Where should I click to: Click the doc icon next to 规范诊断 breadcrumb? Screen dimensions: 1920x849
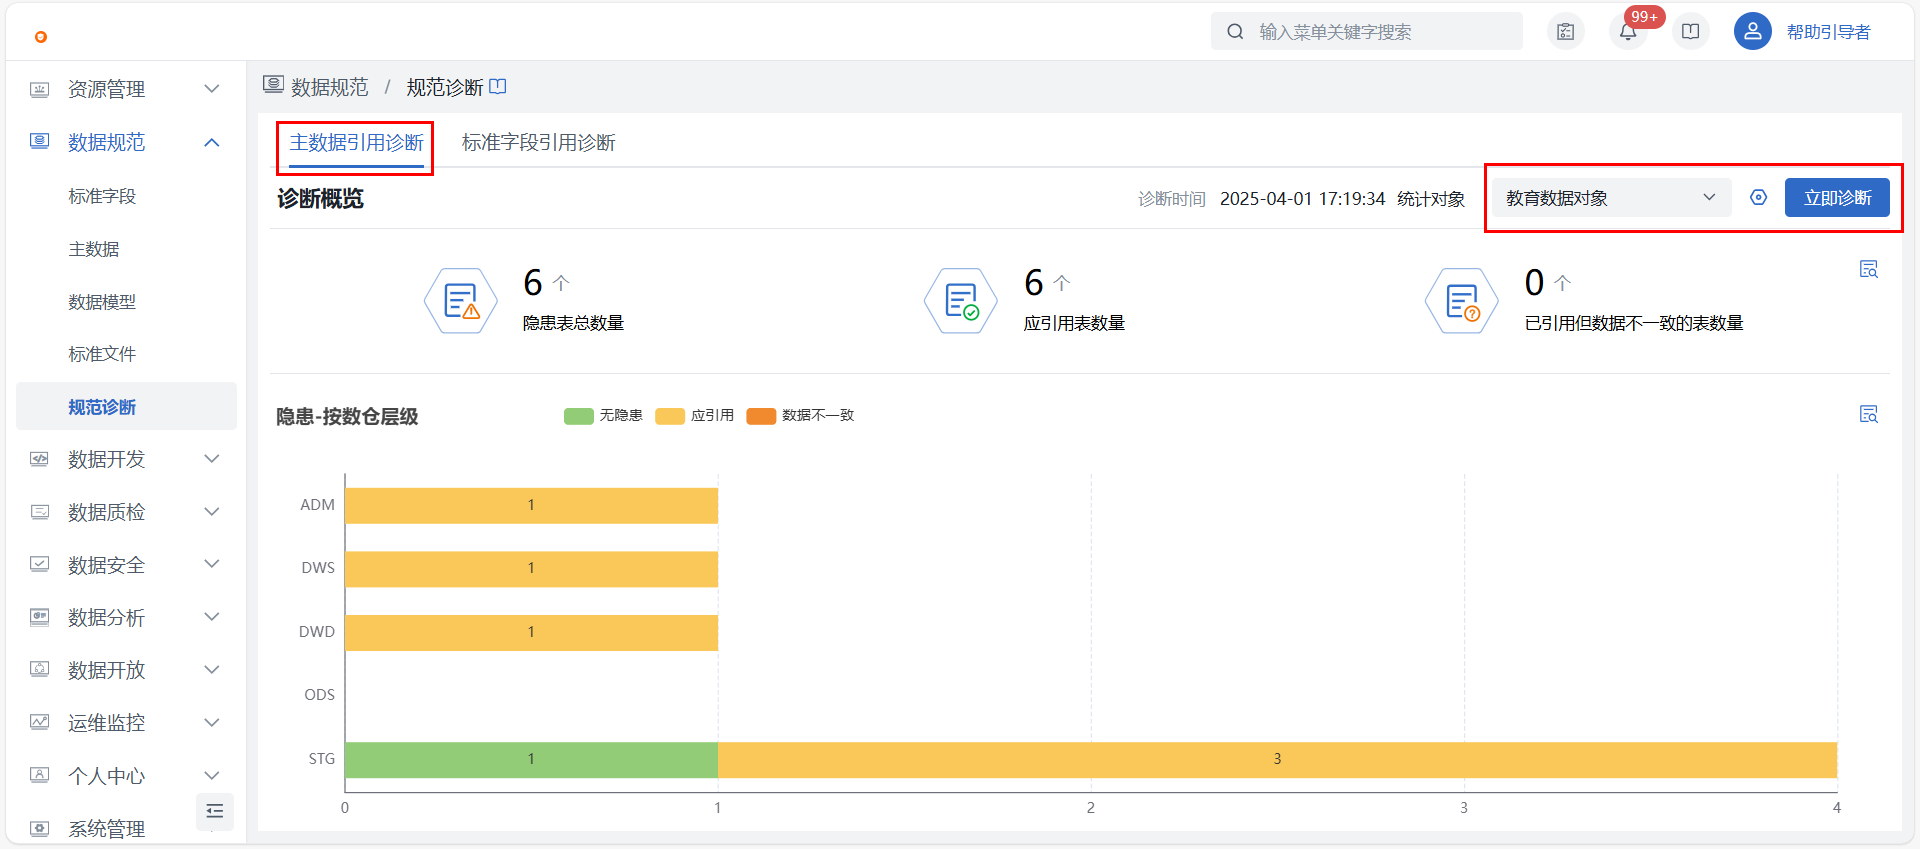(x=498, y=87)
